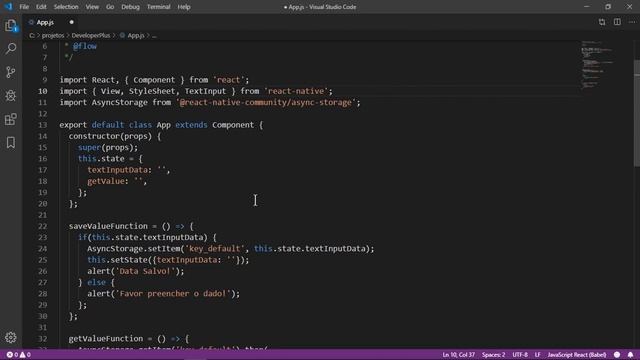
Task: Open Go to Line via Ln 10, Col 37
Action: pos(458,355)
